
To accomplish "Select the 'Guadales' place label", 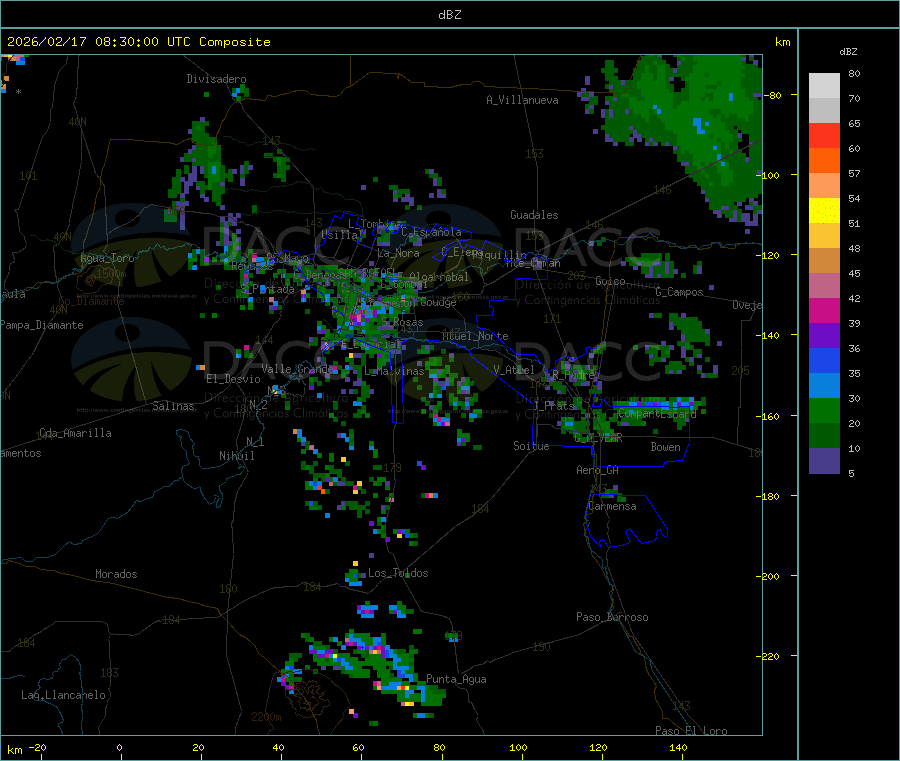I will coord(534,215).
